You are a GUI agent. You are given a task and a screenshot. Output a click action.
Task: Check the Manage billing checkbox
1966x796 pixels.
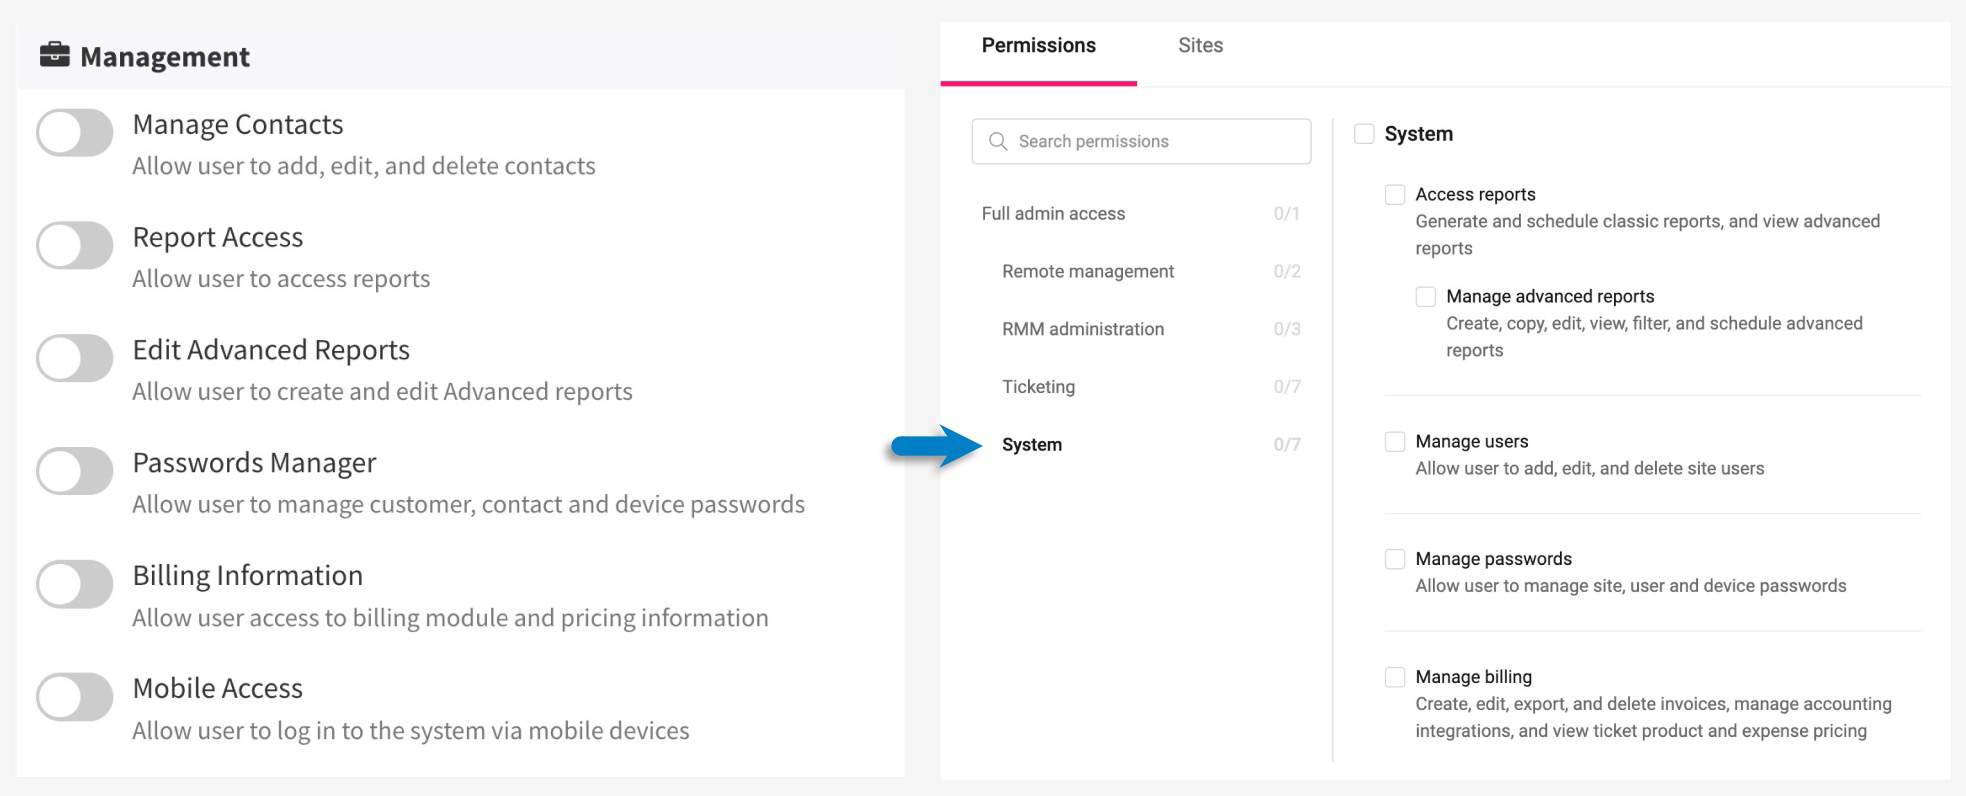tap(1395, 676)
